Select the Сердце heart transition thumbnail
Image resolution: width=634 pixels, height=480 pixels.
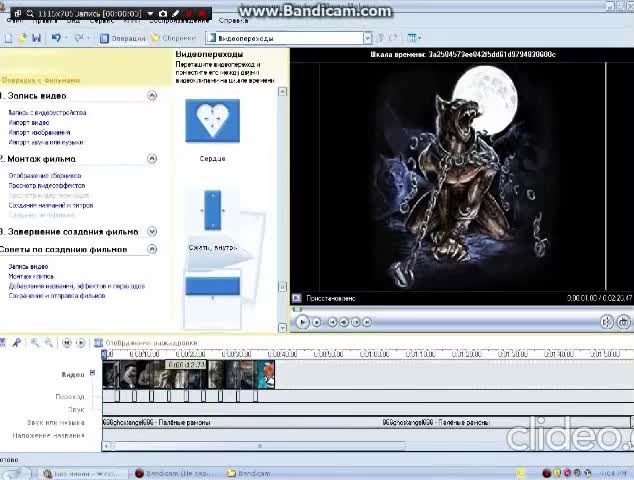(212, 121)
